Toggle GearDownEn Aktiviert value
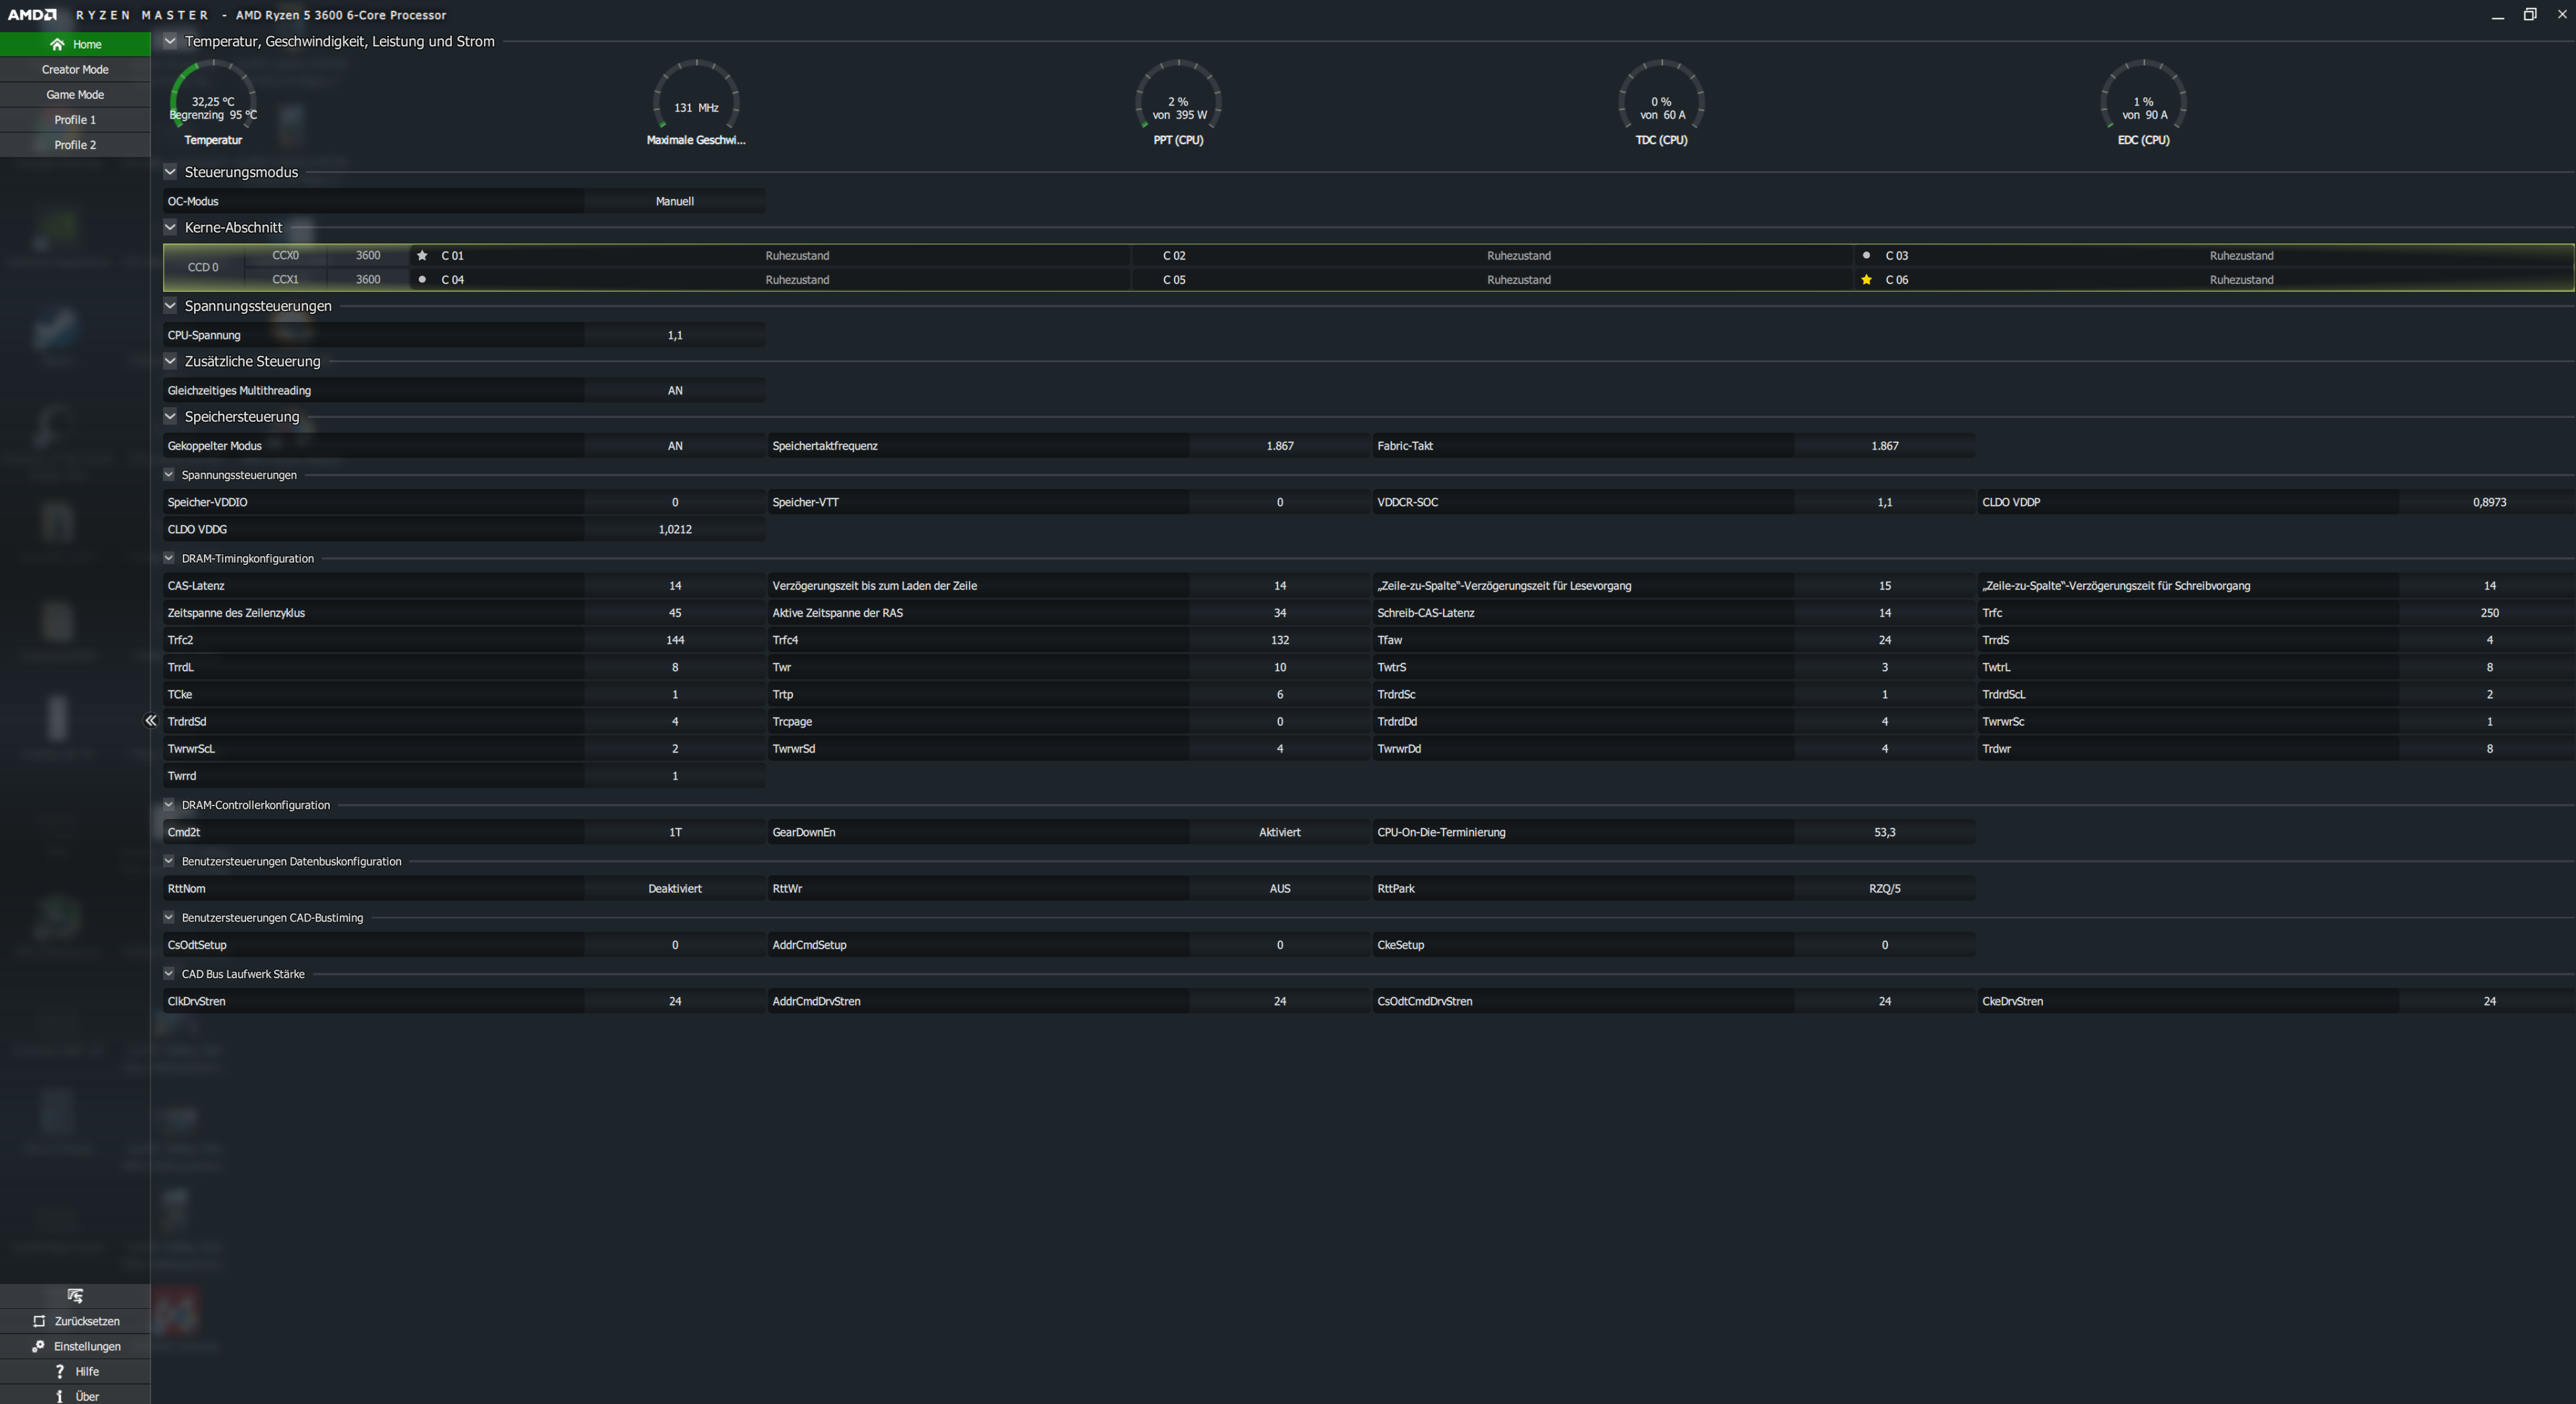The width and height of the screenshot is (2576, 1404). 1279,832
